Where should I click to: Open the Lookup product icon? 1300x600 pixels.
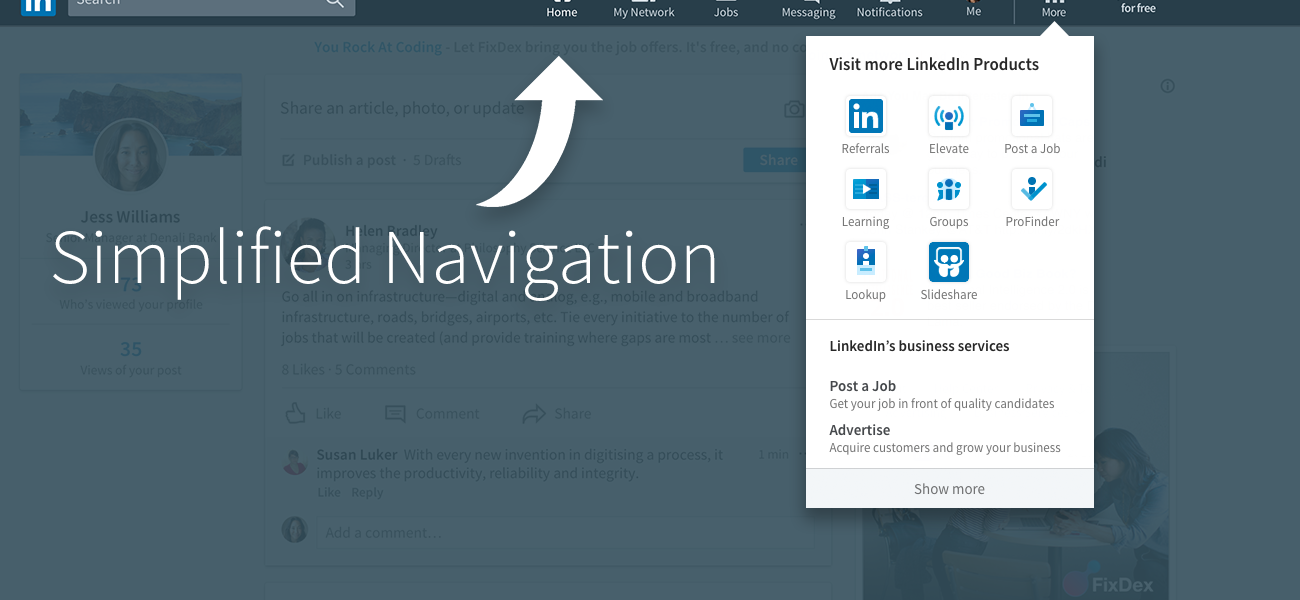(x=865, y=262)
